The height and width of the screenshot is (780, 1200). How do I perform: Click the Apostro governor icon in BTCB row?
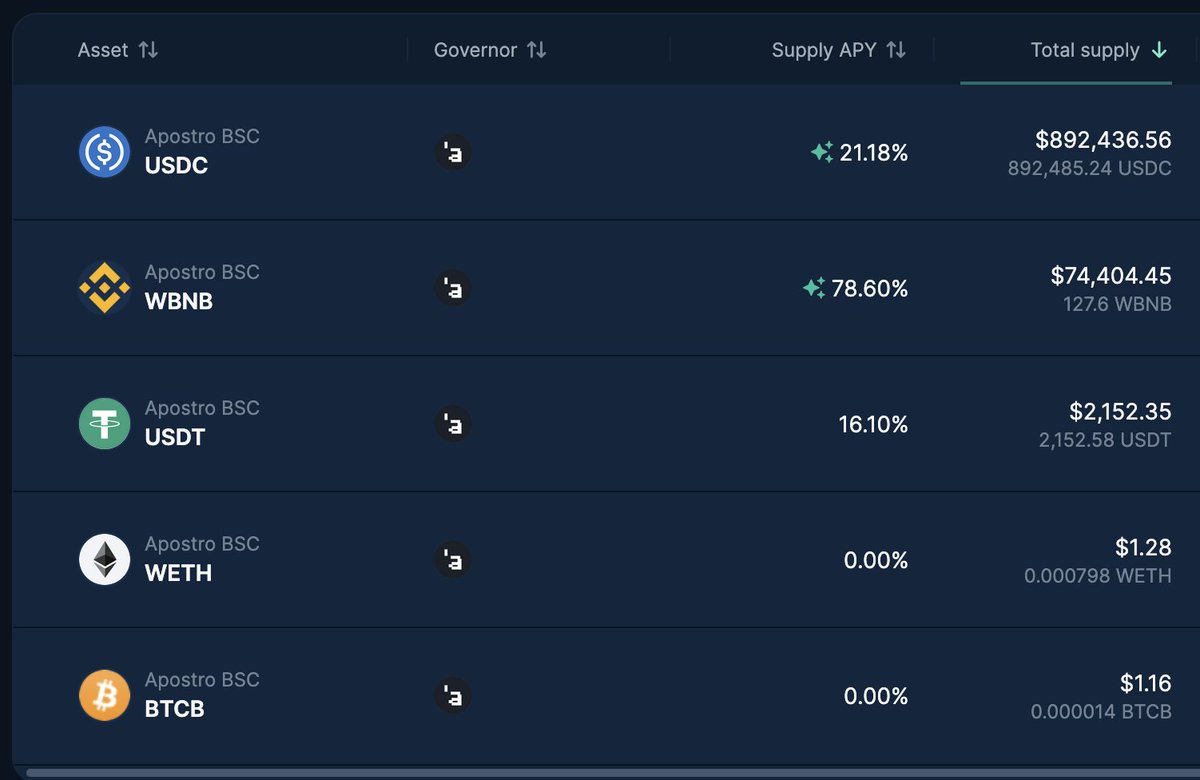click(x=452, y=696)
